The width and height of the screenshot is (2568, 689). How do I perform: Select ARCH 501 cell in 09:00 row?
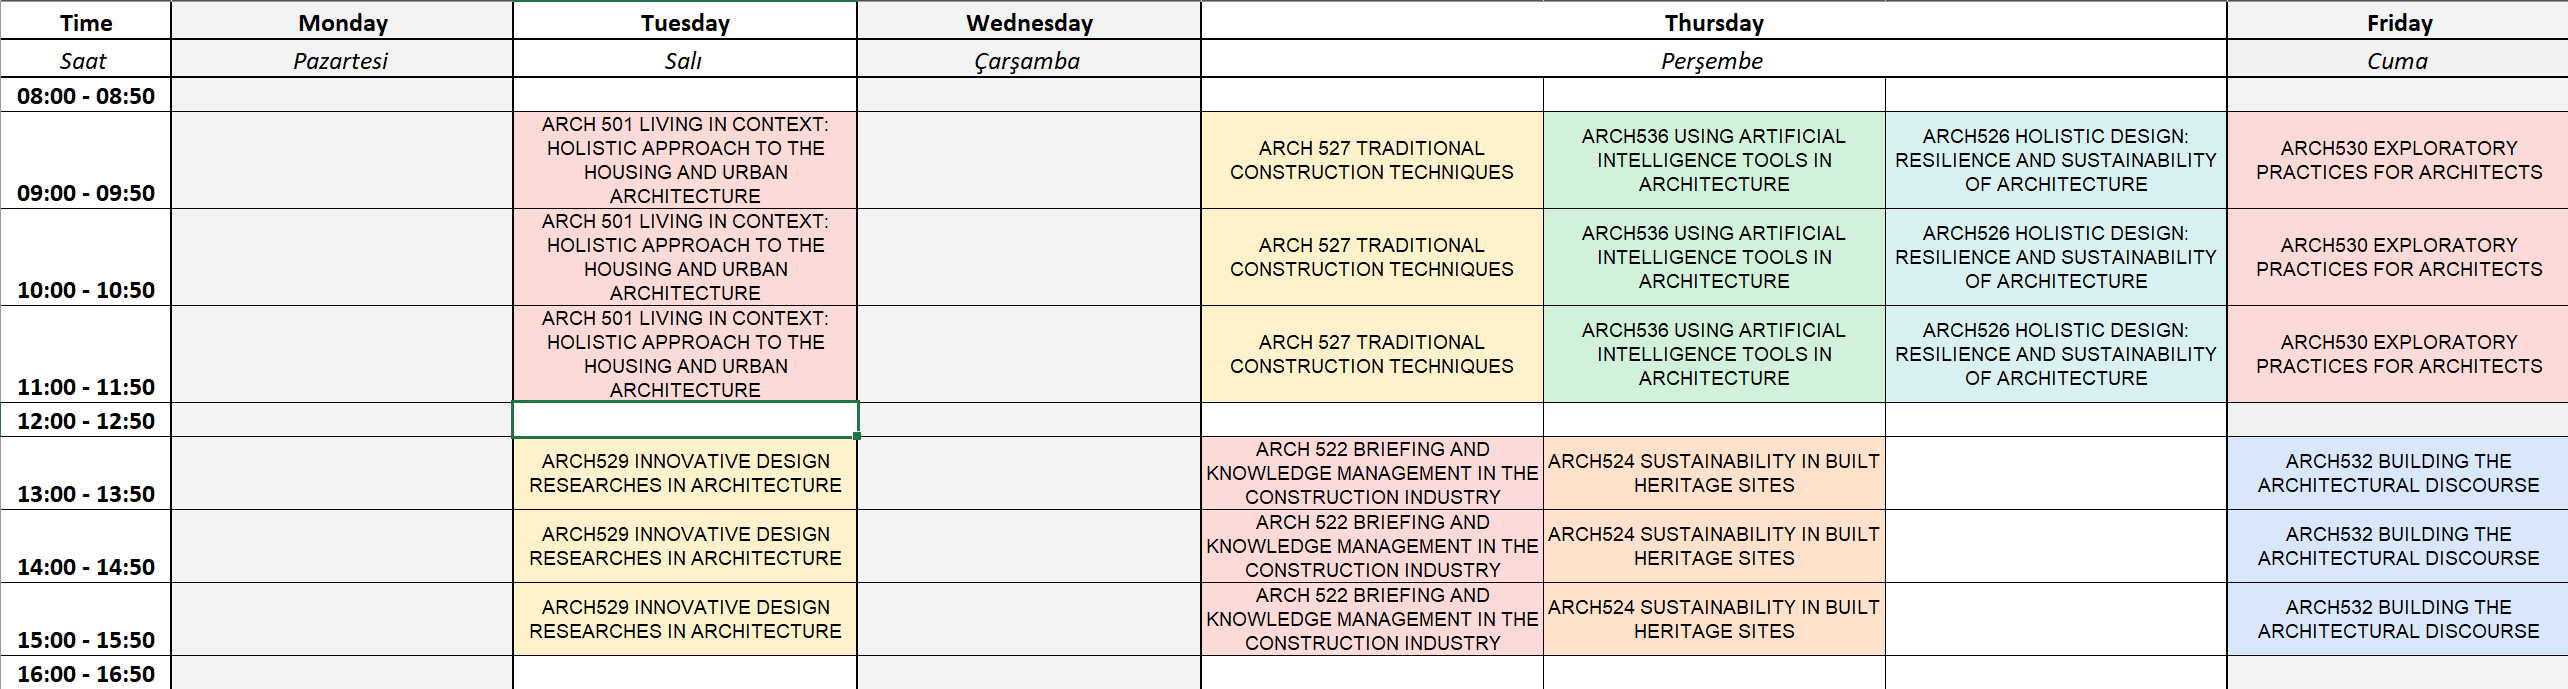point(685,160)
